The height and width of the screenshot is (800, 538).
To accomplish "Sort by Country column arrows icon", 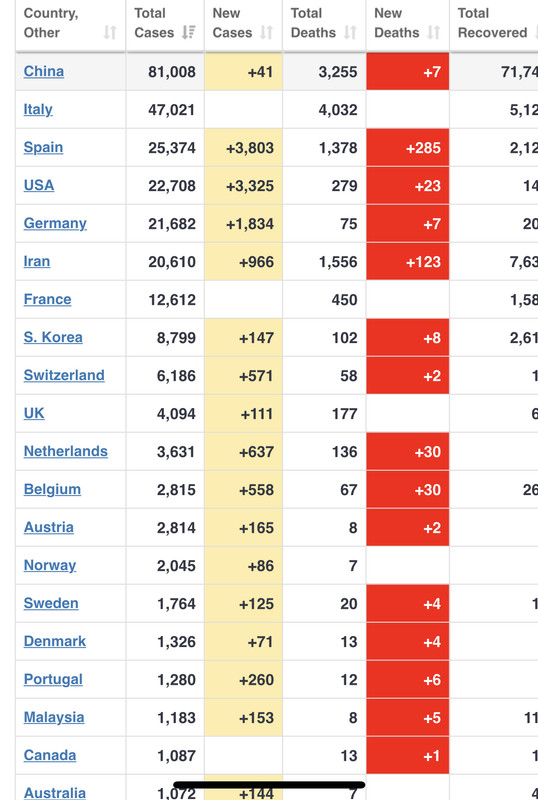I will pyautogui.click(x=110, y=33).
